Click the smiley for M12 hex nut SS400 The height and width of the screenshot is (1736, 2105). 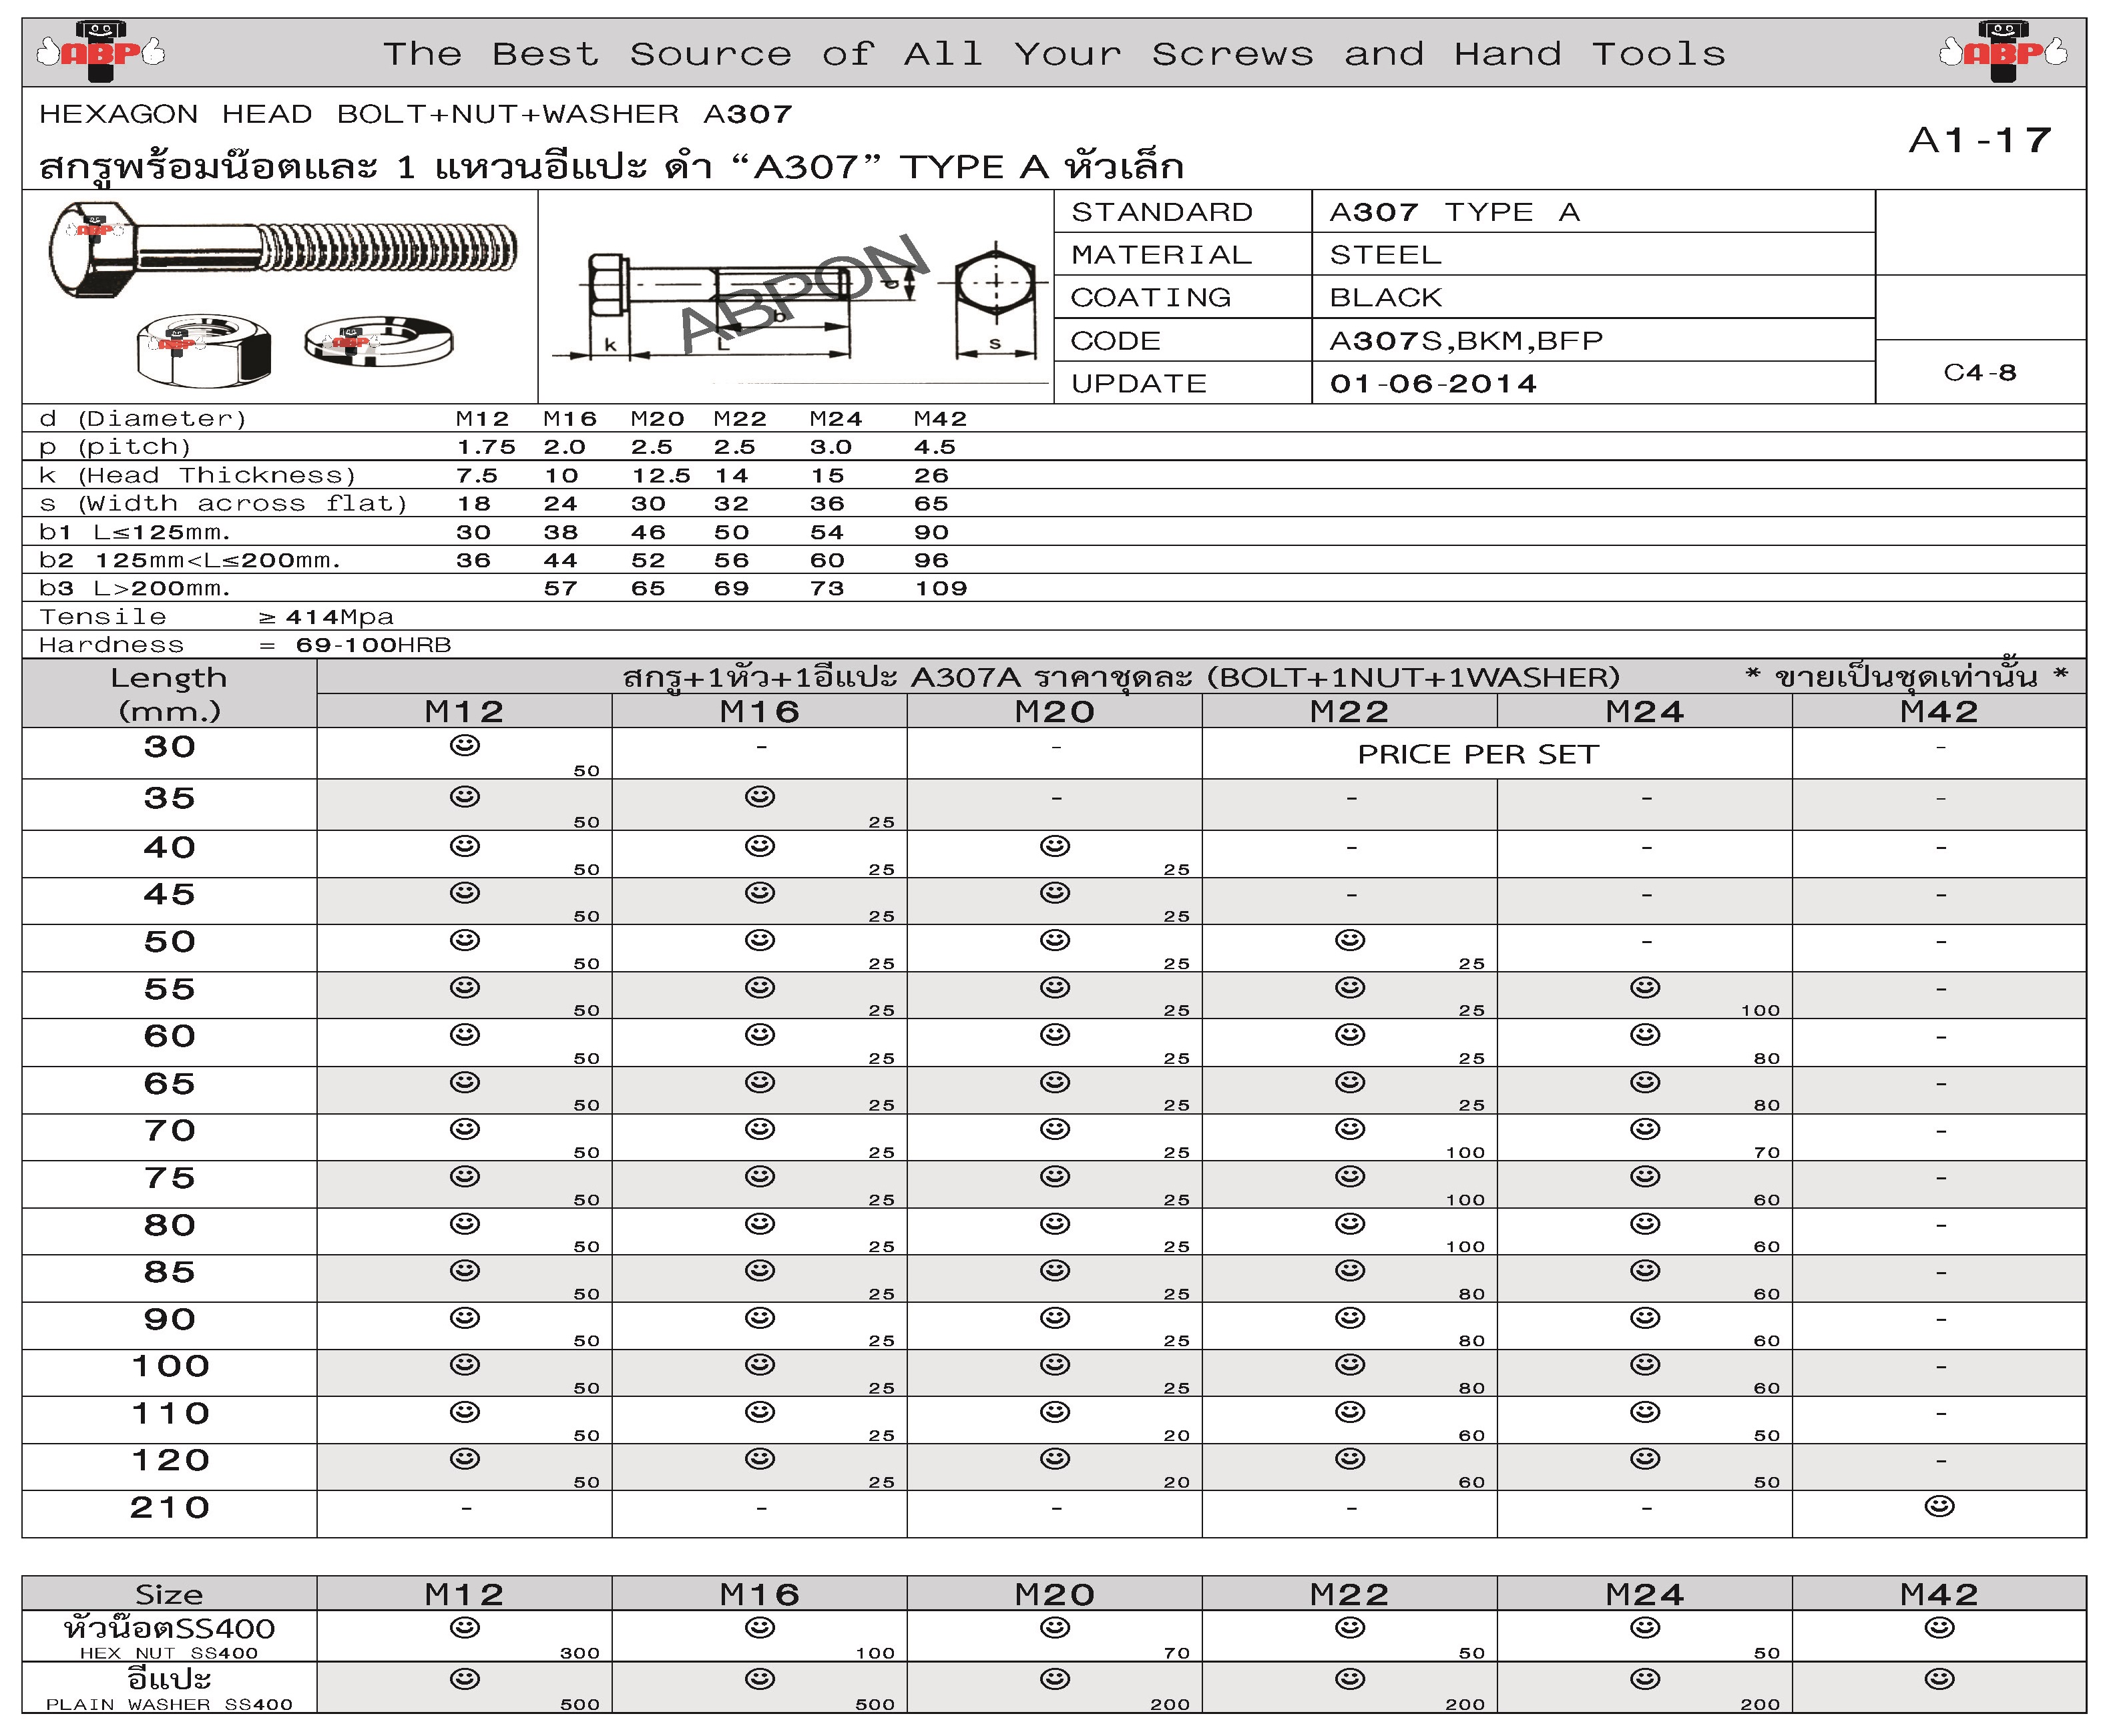click(x=465, y=1628)
